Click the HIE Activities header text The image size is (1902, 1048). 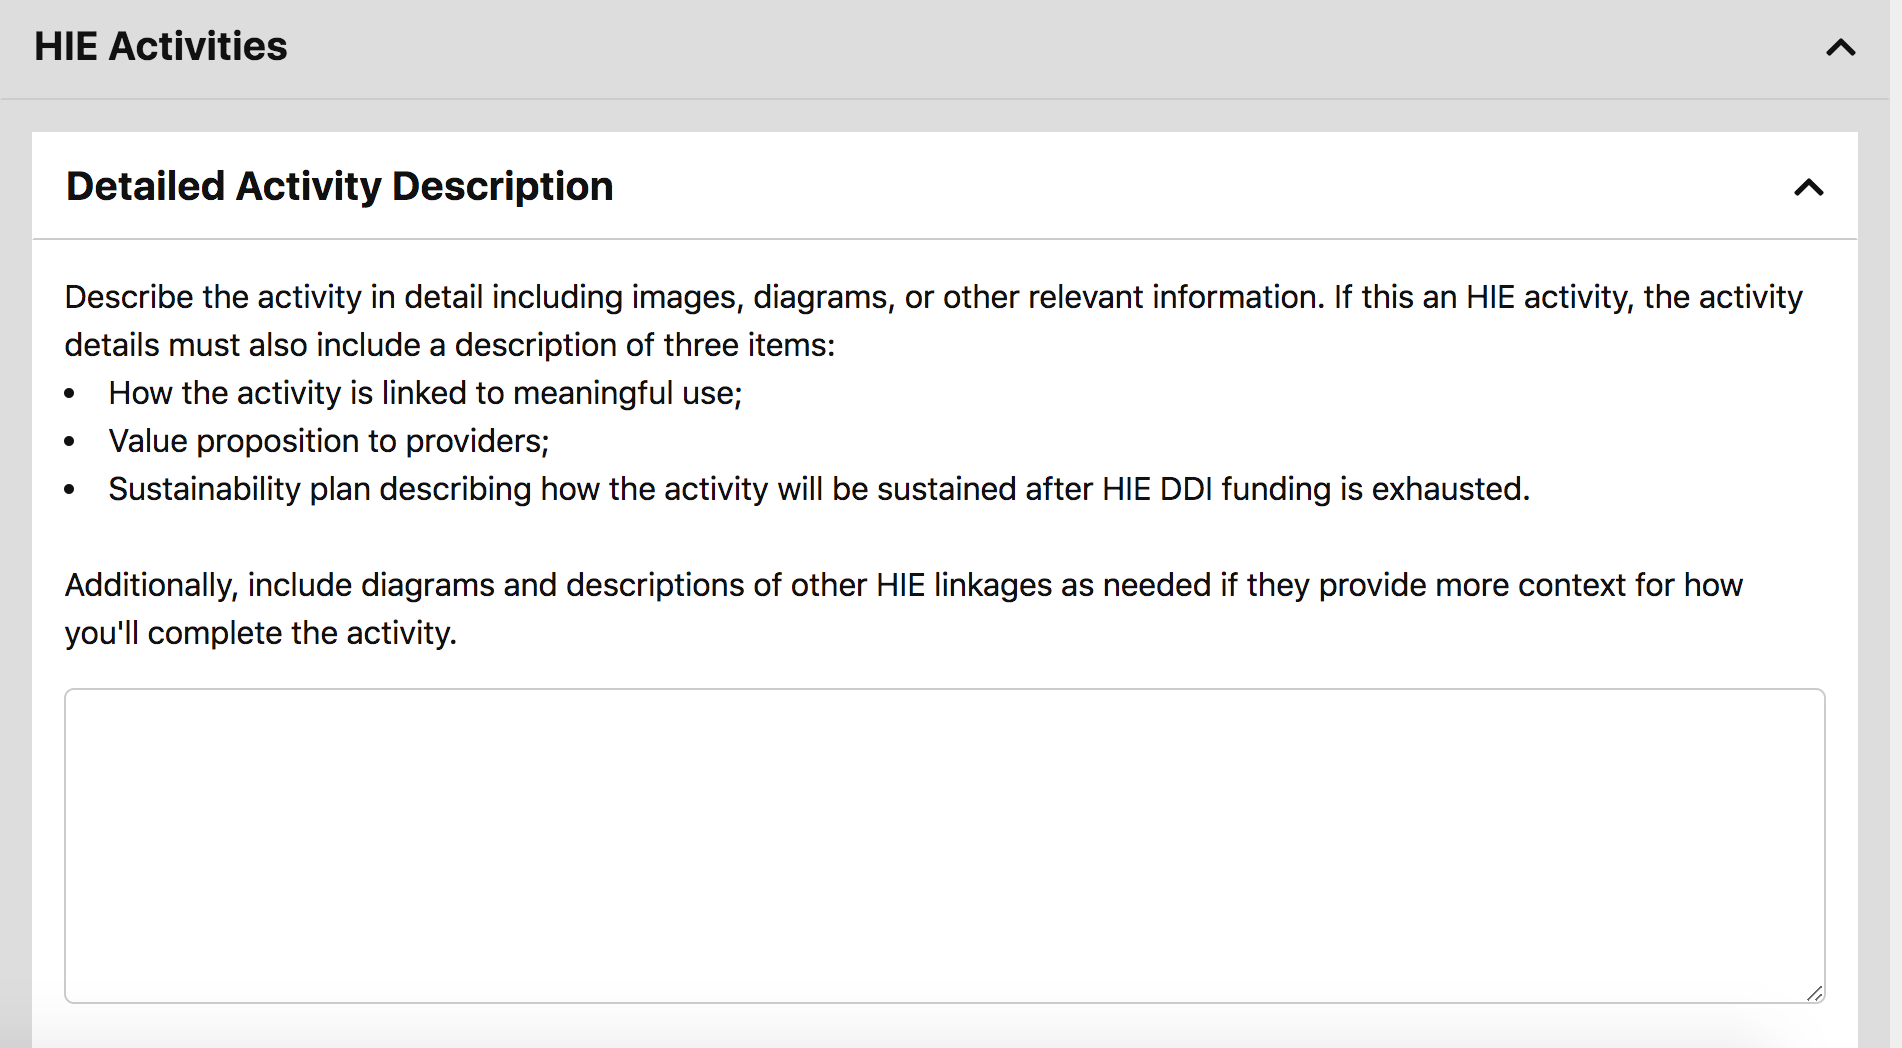(x=160, y=47)
